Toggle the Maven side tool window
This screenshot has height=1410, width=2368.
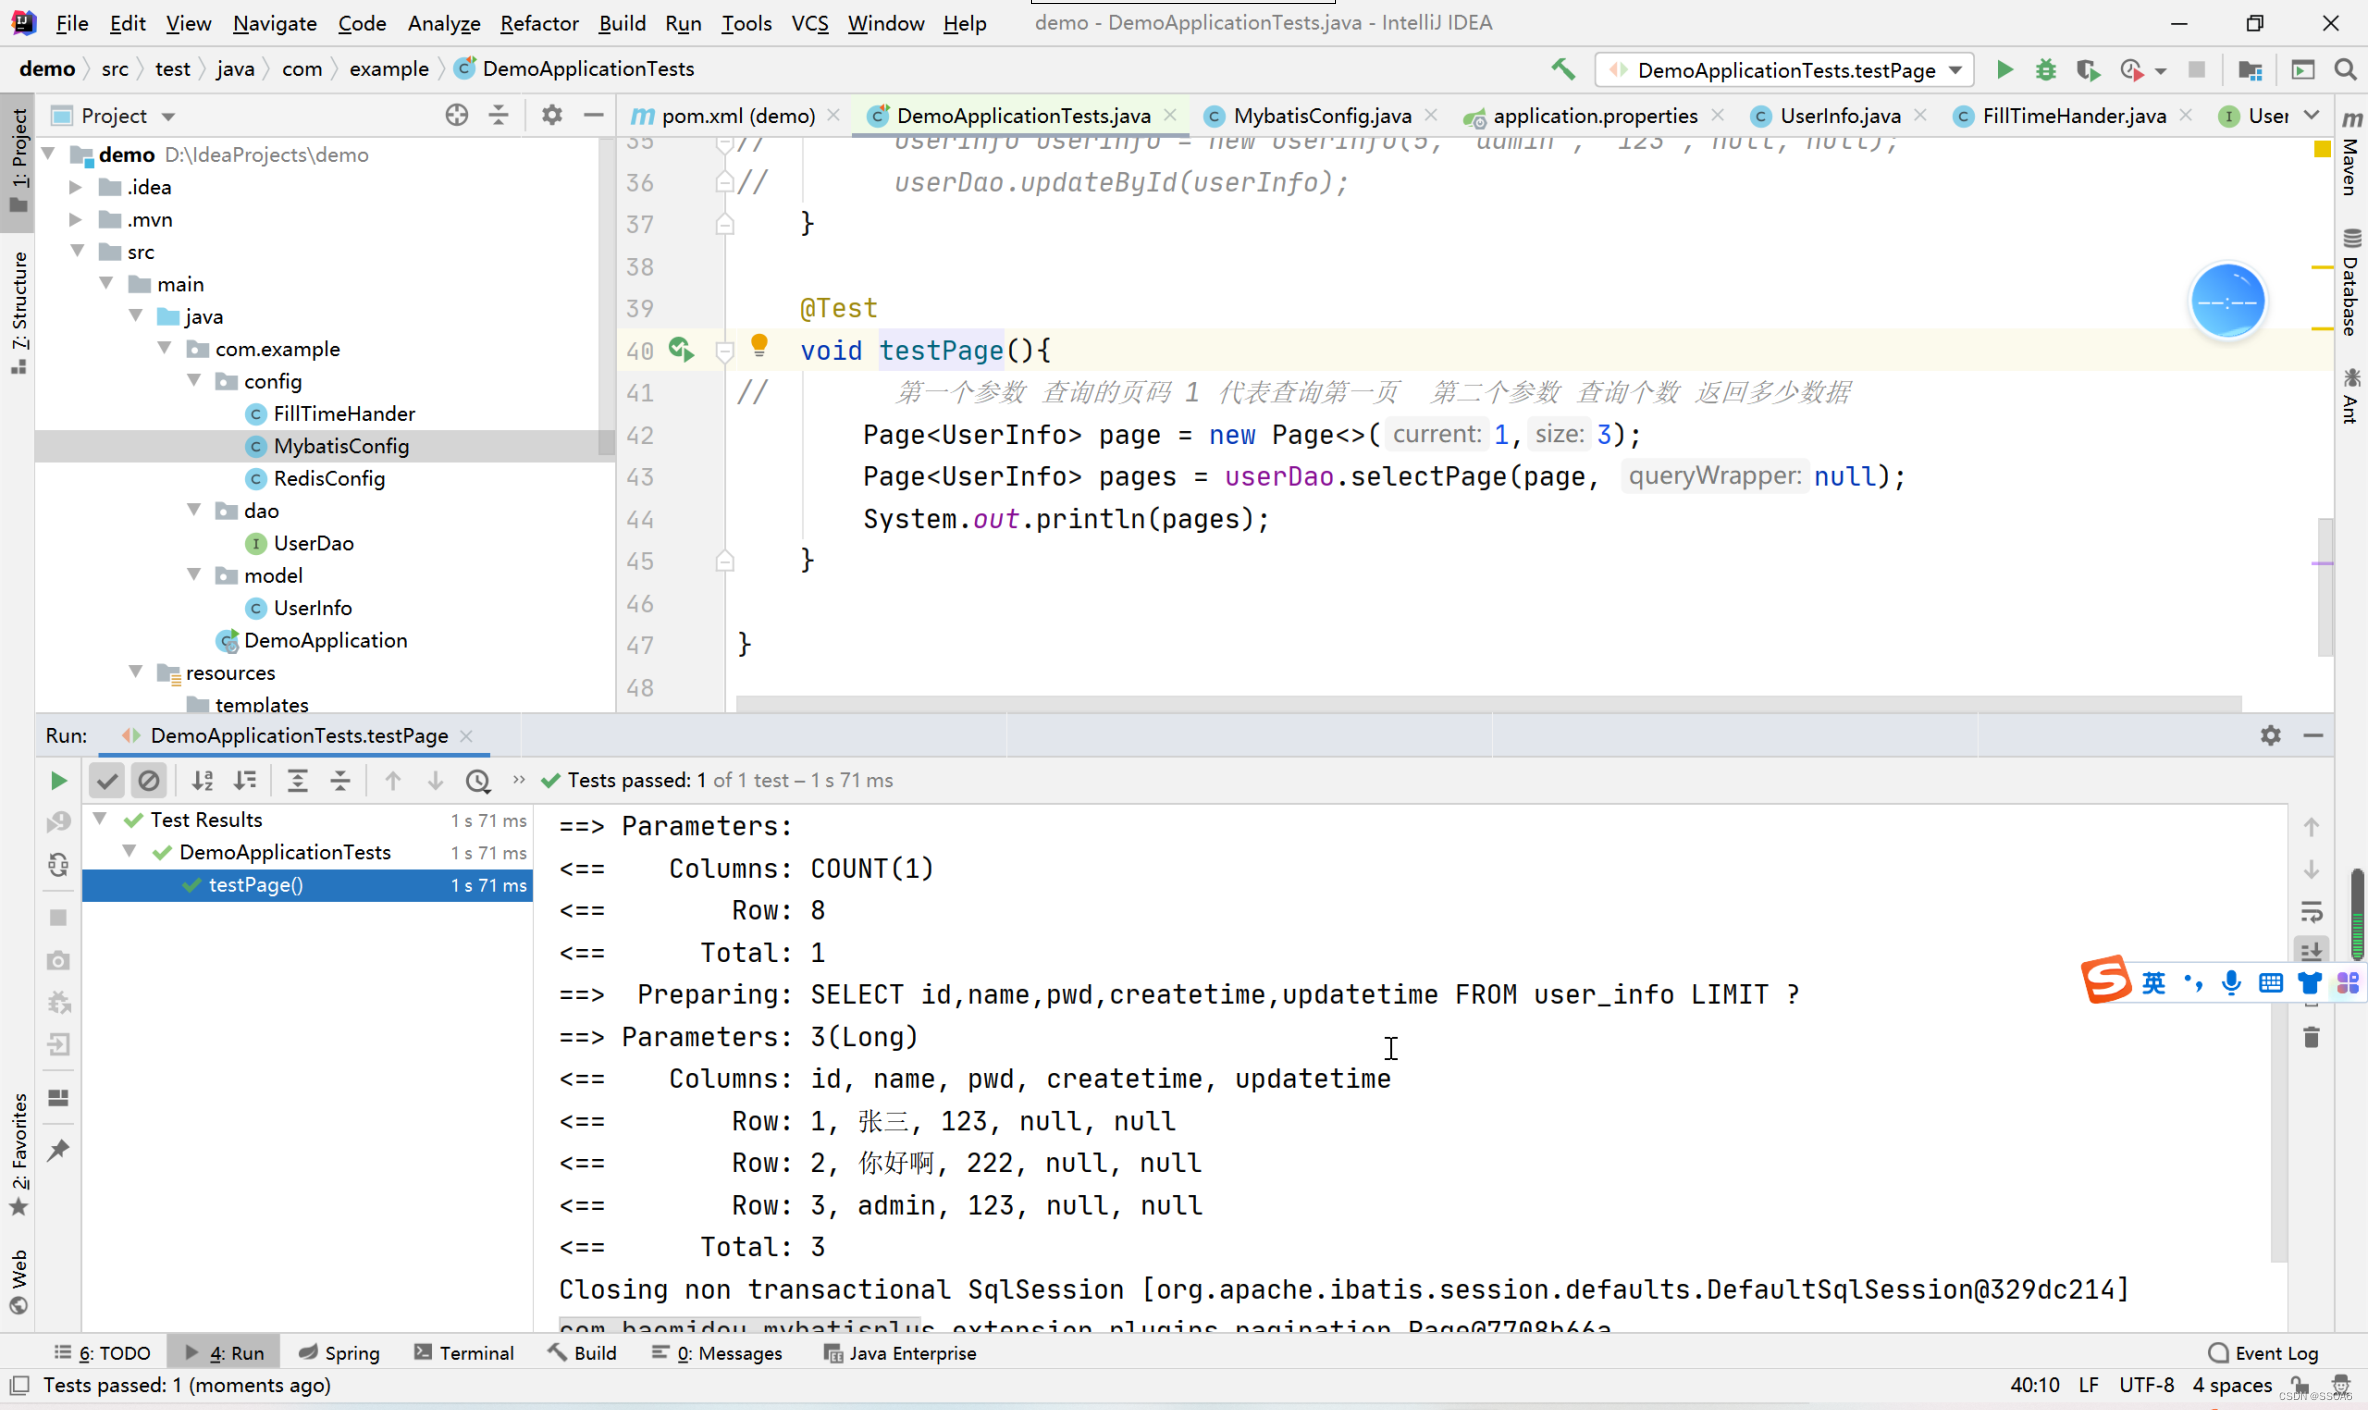2350,154
